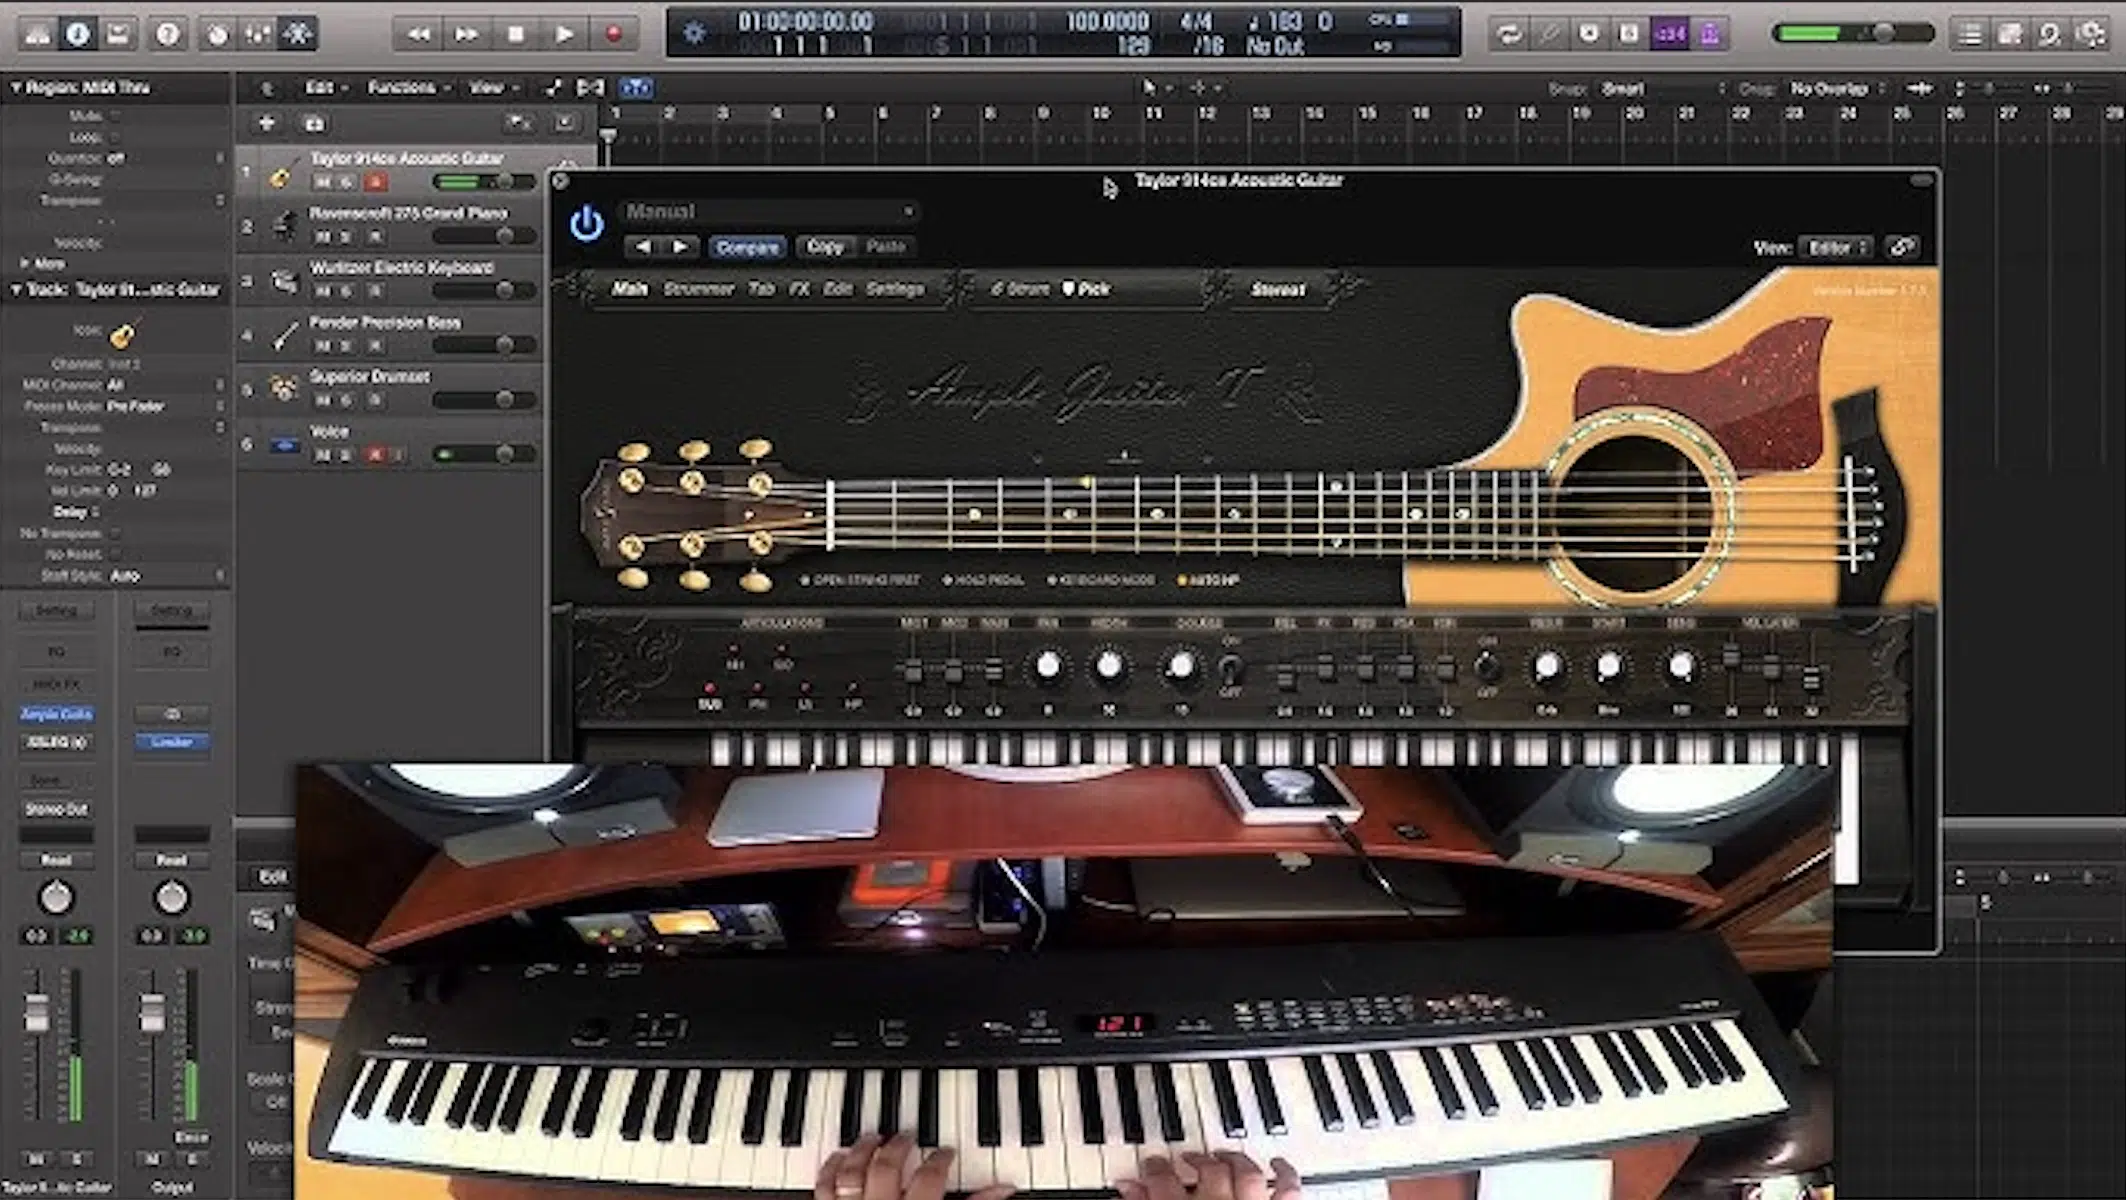Select the Wurlitzer Electric Keyboard track name
The width and height of the screenshot is (2126, 1200).
(x=401, y=268)
